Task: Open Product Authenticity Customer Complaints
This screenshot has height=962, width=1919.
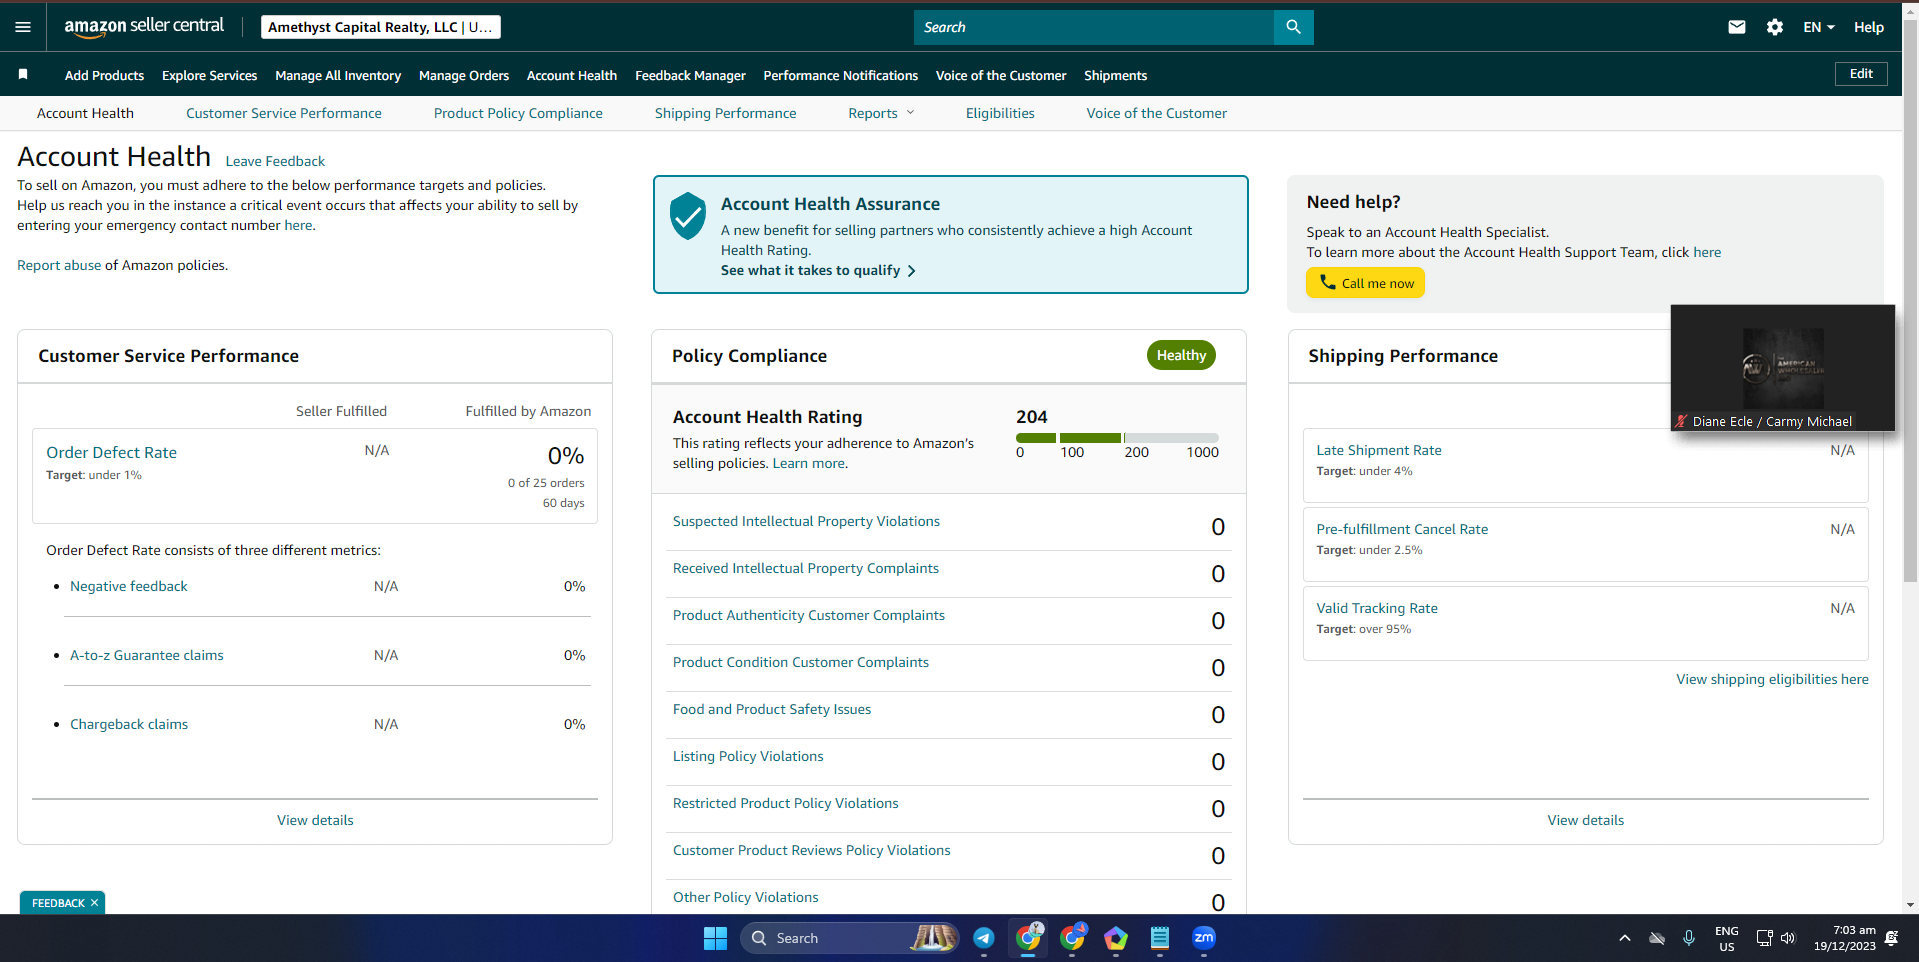Action: (x=809, y=615)
